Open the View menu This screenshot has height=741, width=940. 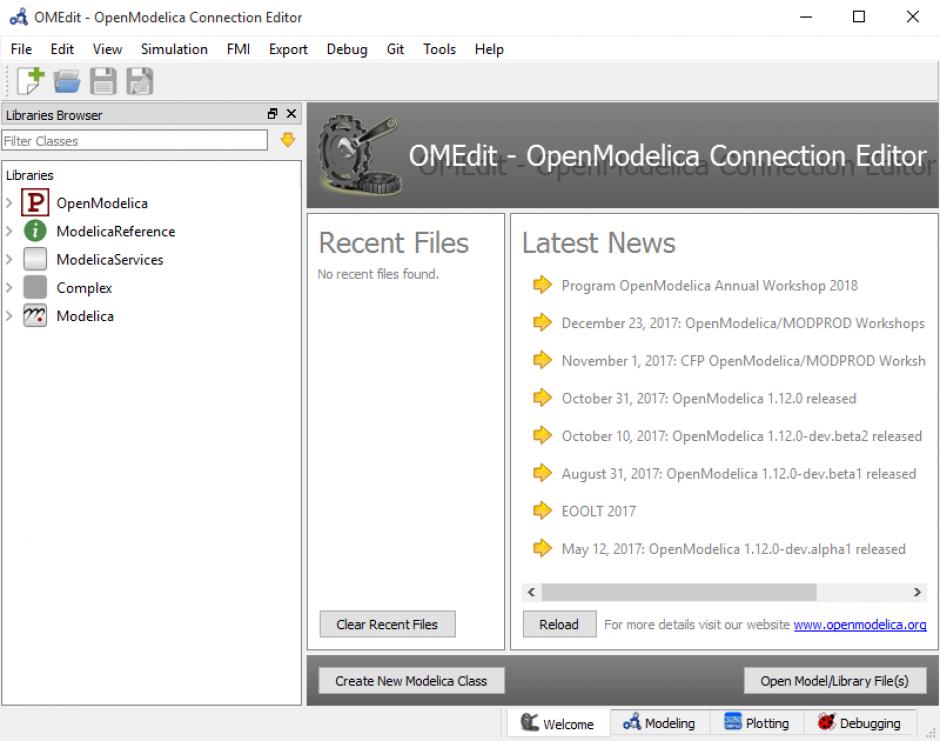point(107,49)
